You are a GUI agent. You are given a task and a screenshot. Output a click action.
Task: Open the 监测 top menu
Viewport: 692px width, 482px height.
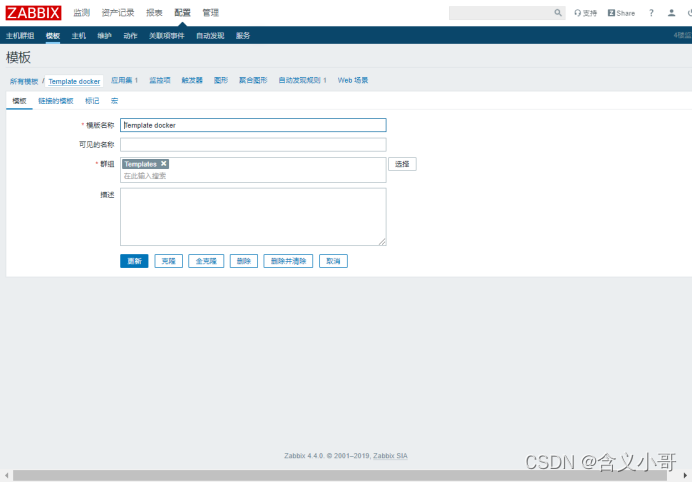(x=82, y=13)
